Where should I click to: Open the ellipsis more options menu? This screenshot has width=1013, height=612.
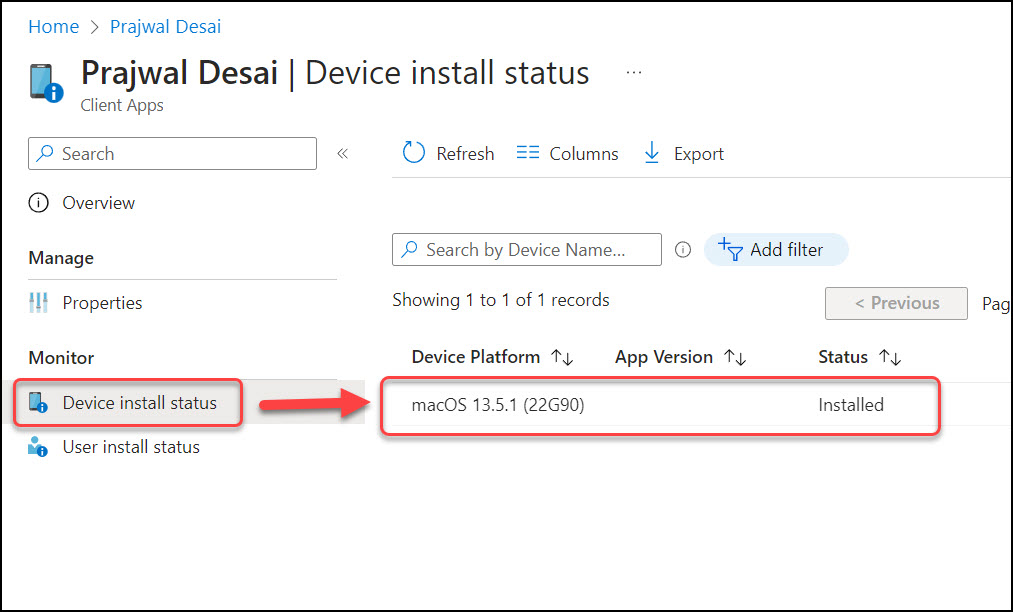coord(634,72)
